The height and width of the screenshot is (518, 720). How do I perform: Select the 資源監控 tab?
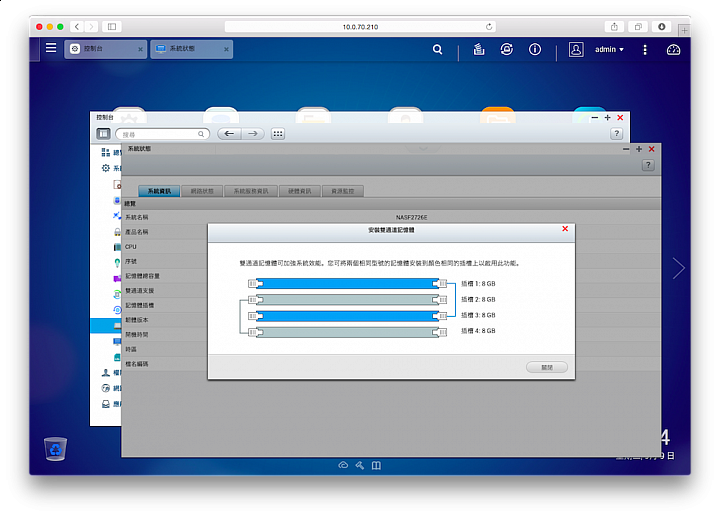(343, 191)
